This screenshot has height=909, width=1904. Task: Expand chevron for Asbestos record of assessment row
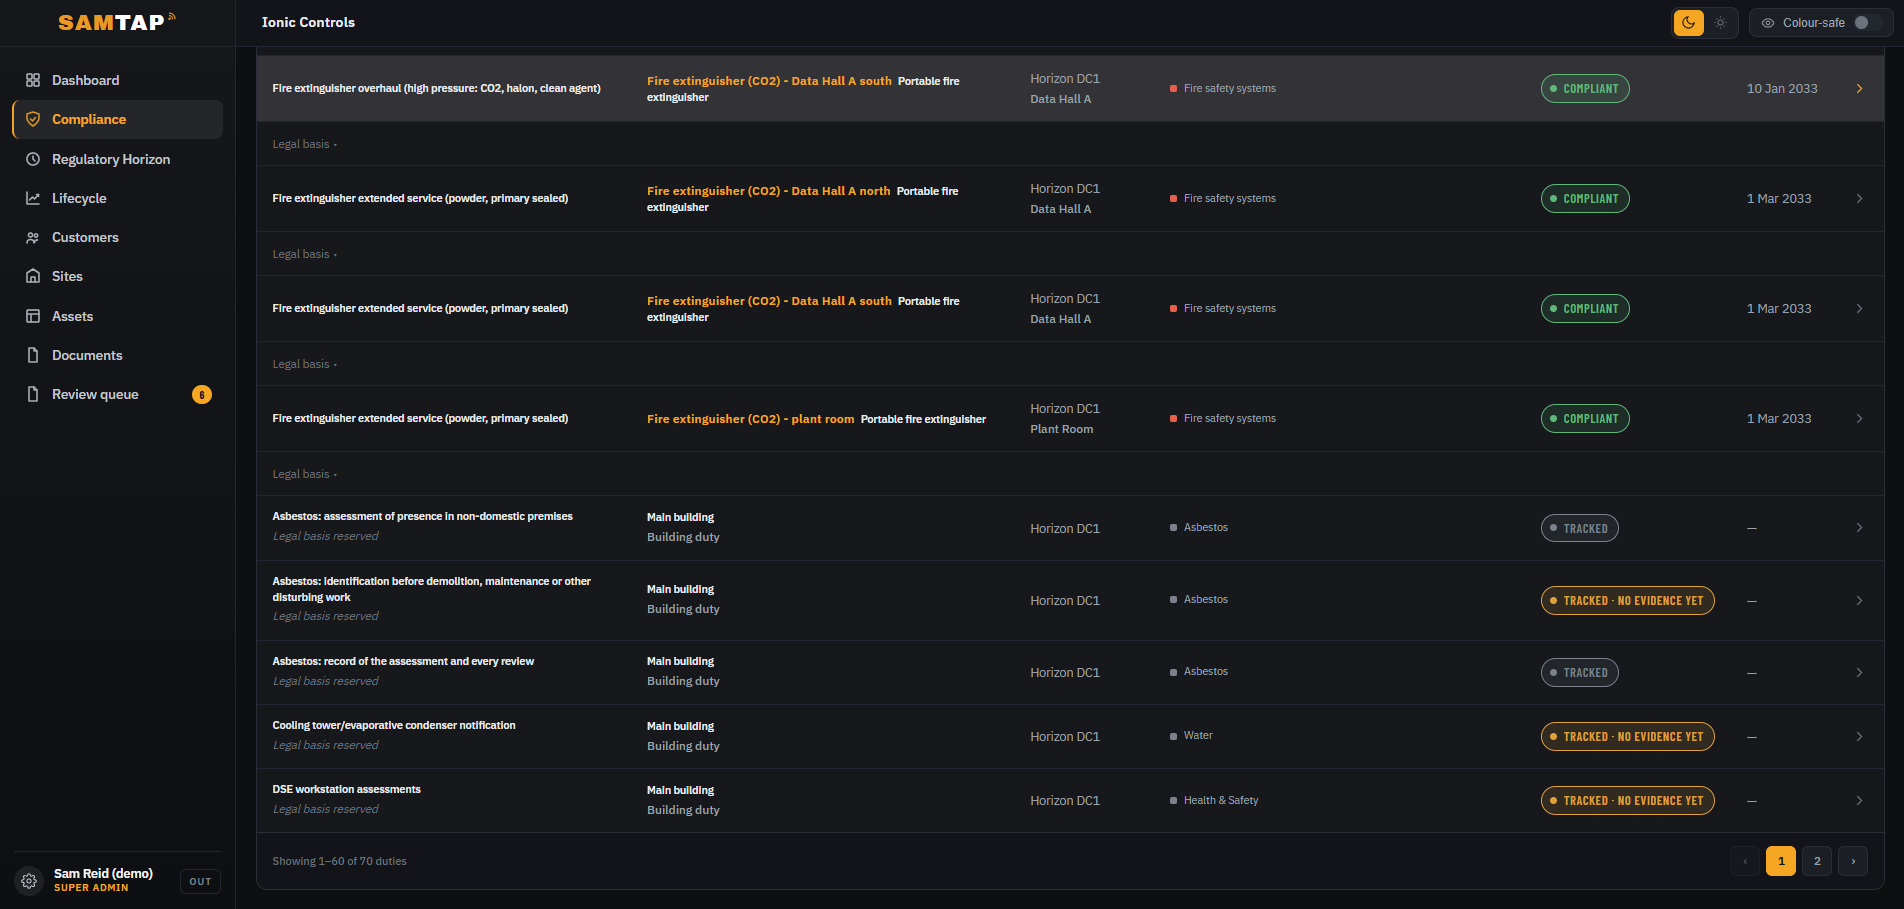1859,673
